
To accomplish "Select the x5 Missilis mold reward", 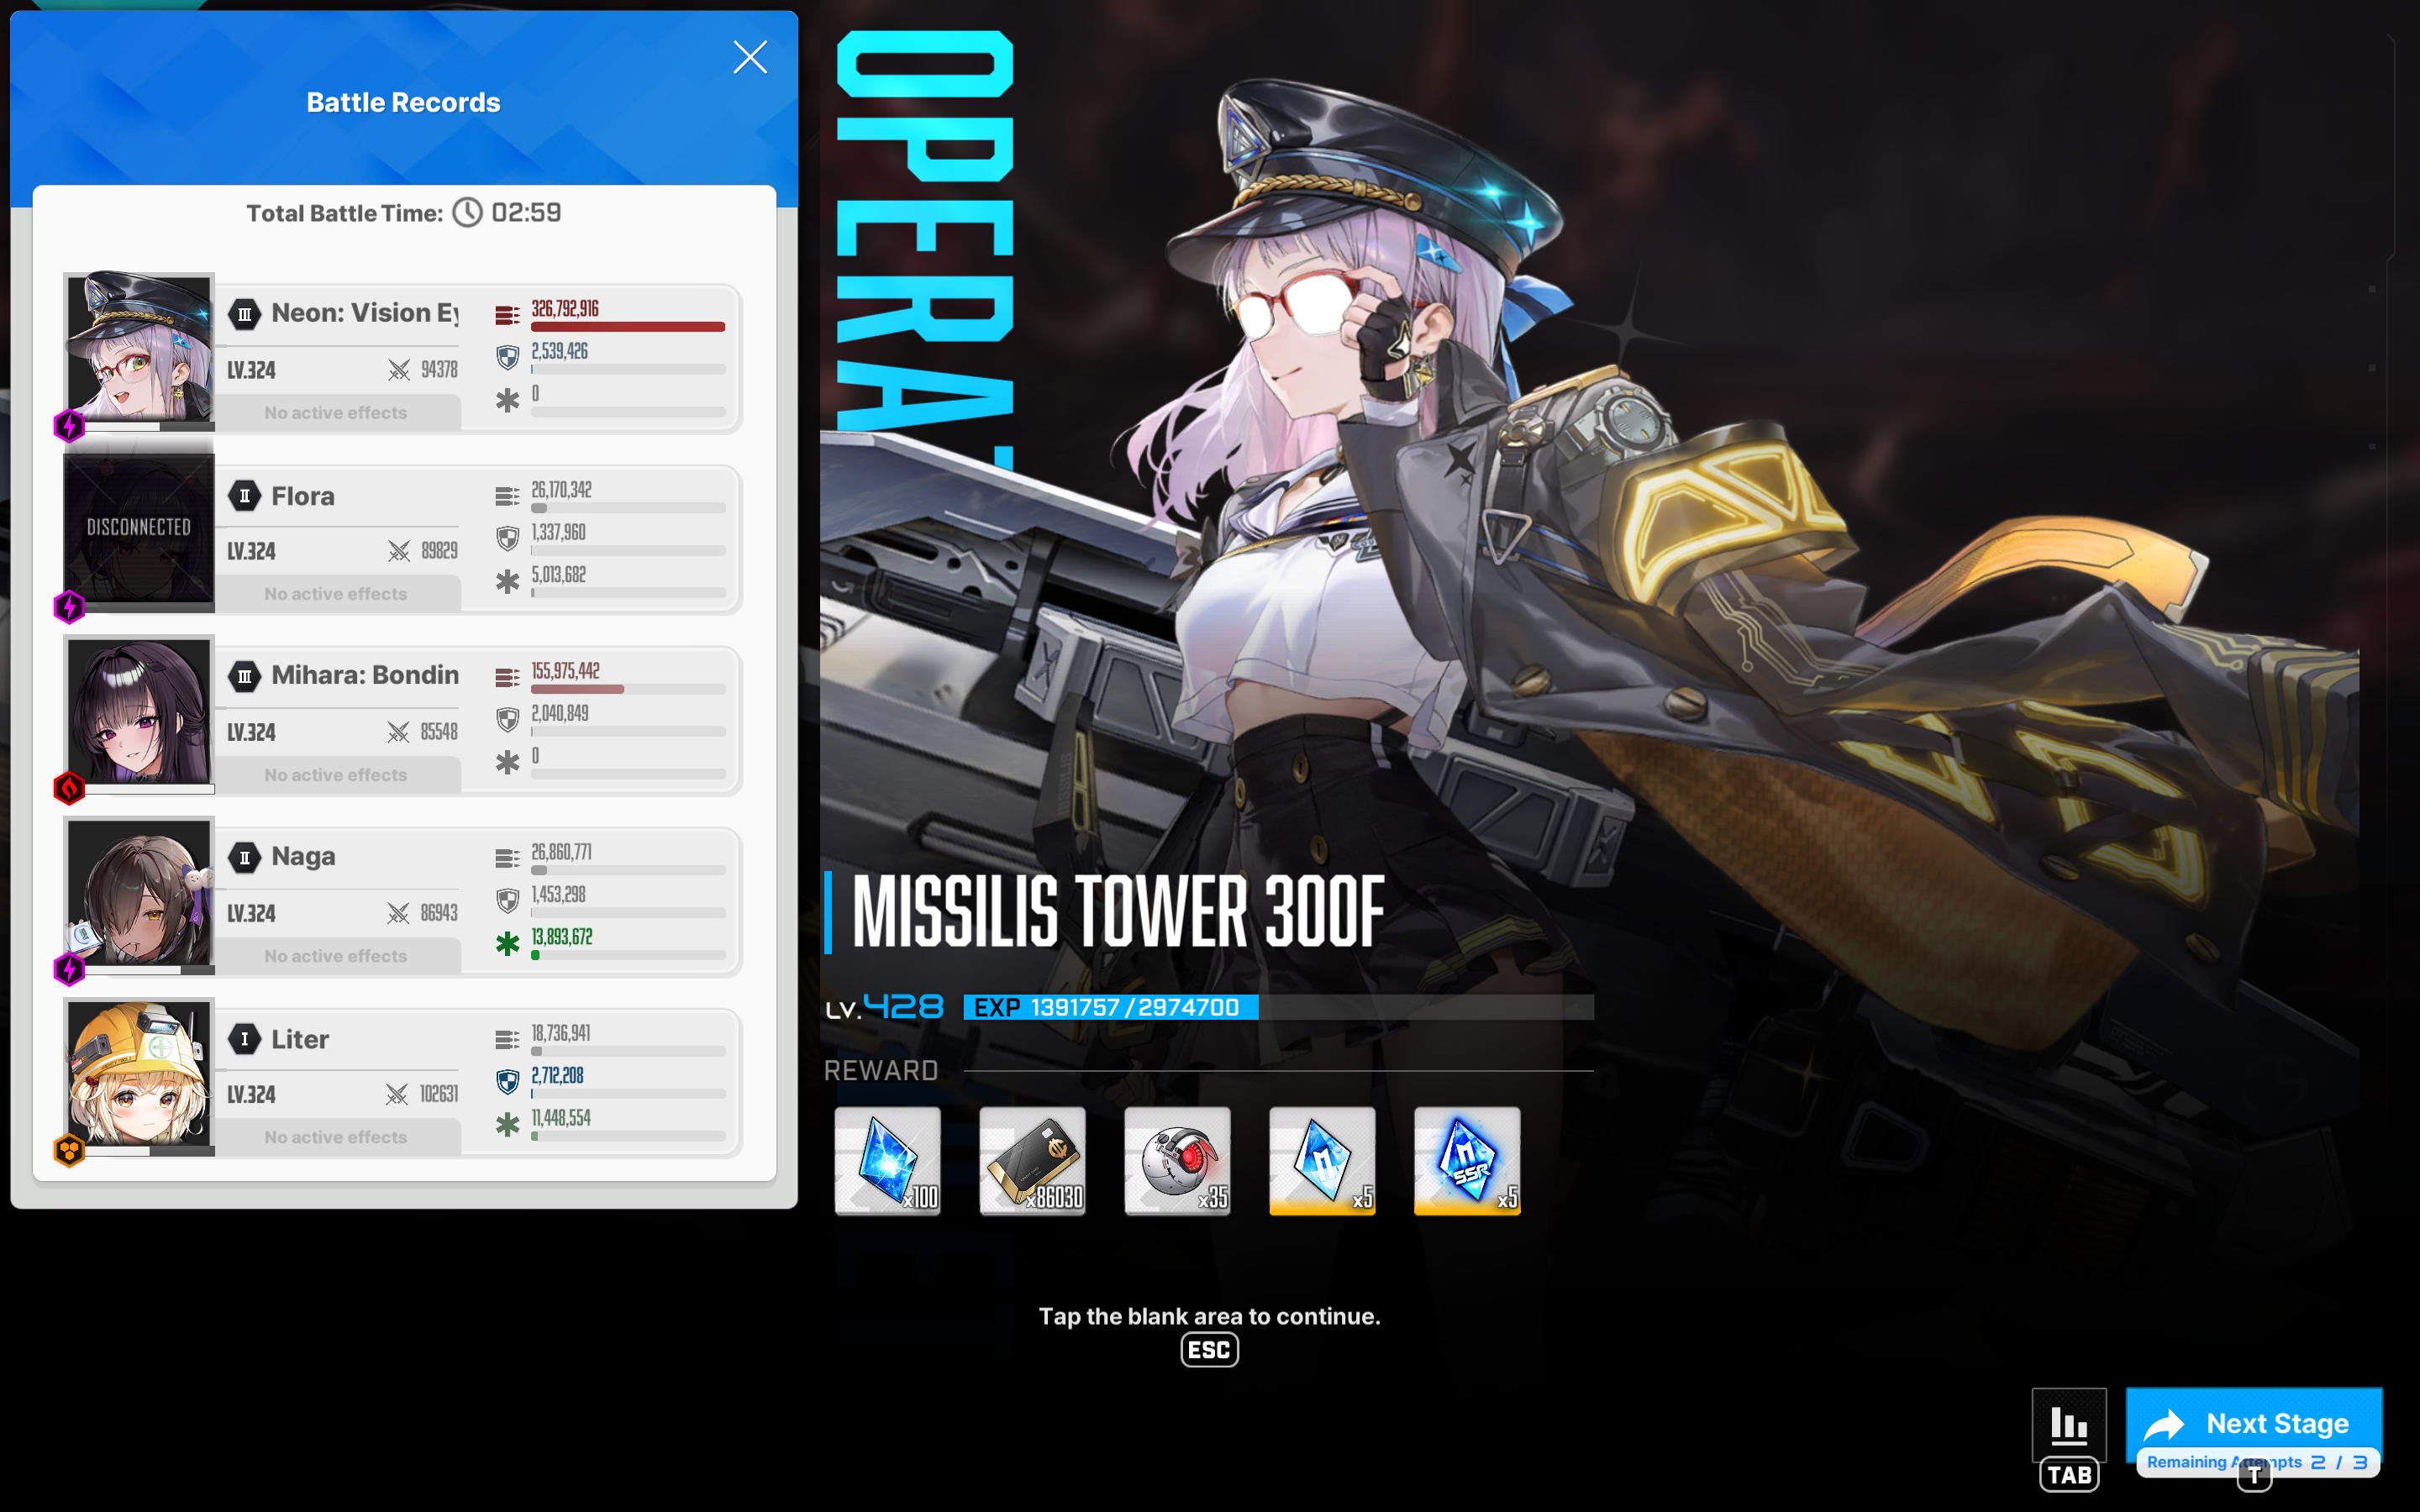I will 1322,1161.
